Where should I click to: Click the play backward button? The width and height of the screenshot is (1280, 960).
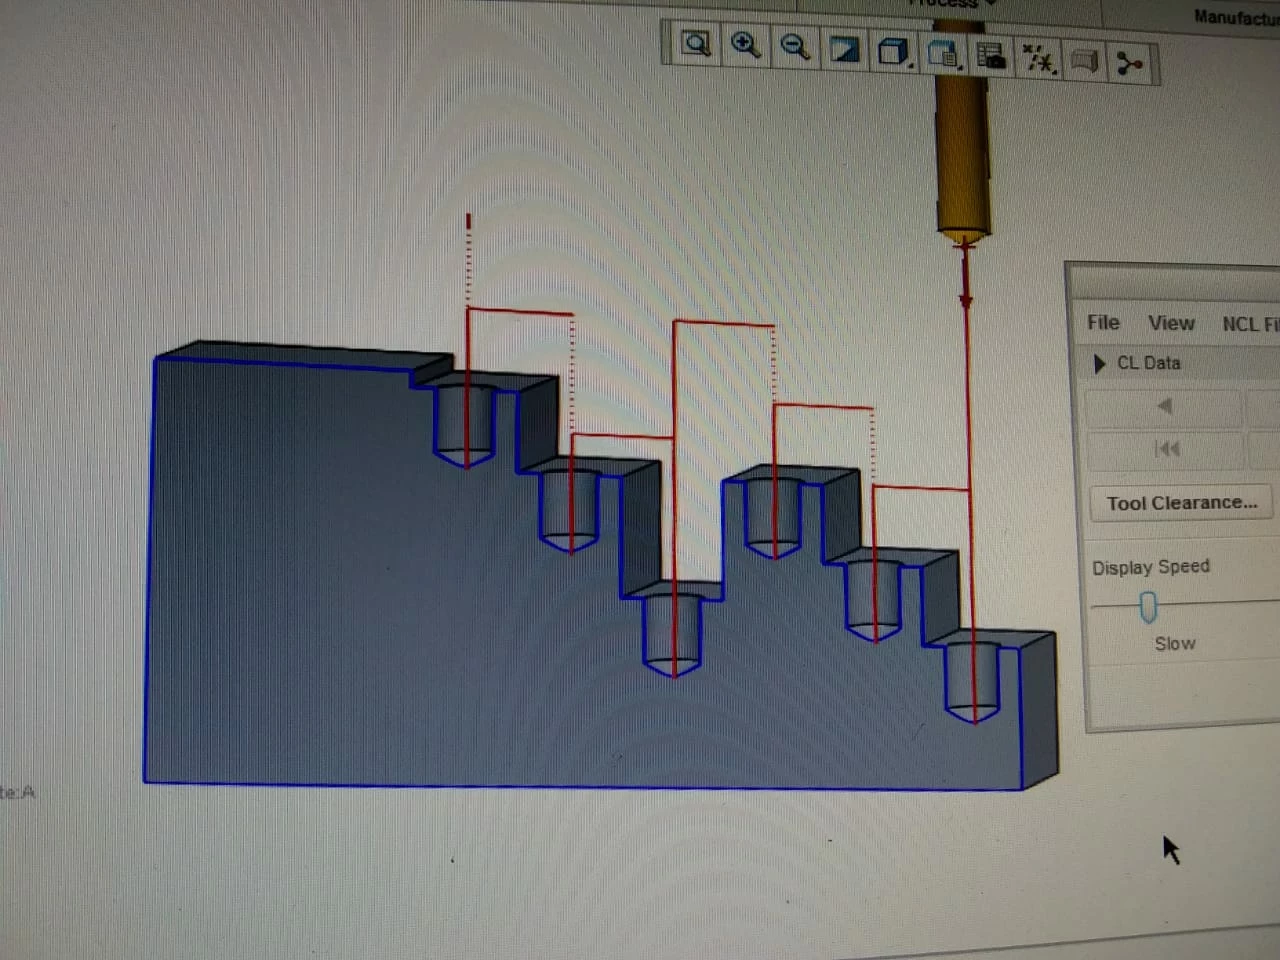pos(1163,406)
